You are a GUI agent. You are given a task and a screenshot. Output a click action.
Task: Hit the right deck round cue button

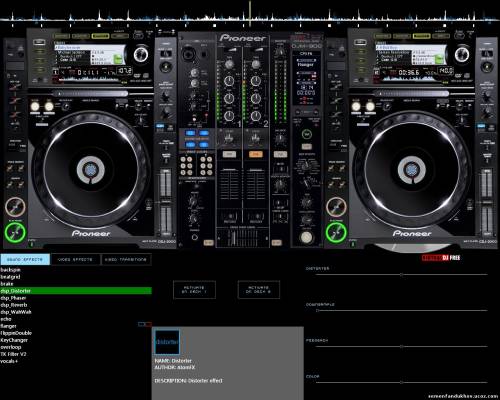pos(336,207)
